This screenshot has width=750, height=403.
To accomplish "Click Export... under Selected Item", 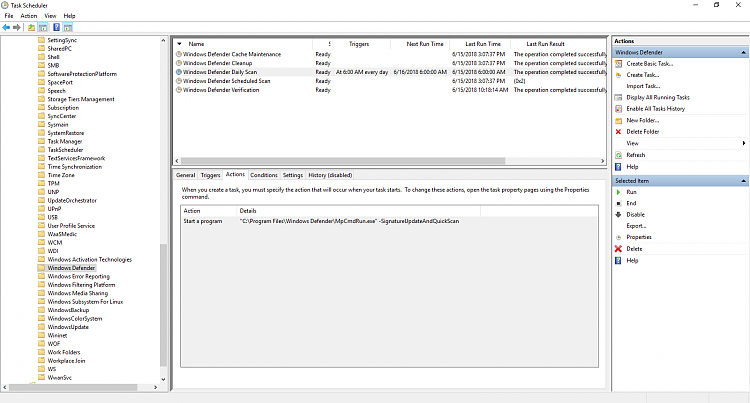I will pyautogui.click(x=636, y=226).
